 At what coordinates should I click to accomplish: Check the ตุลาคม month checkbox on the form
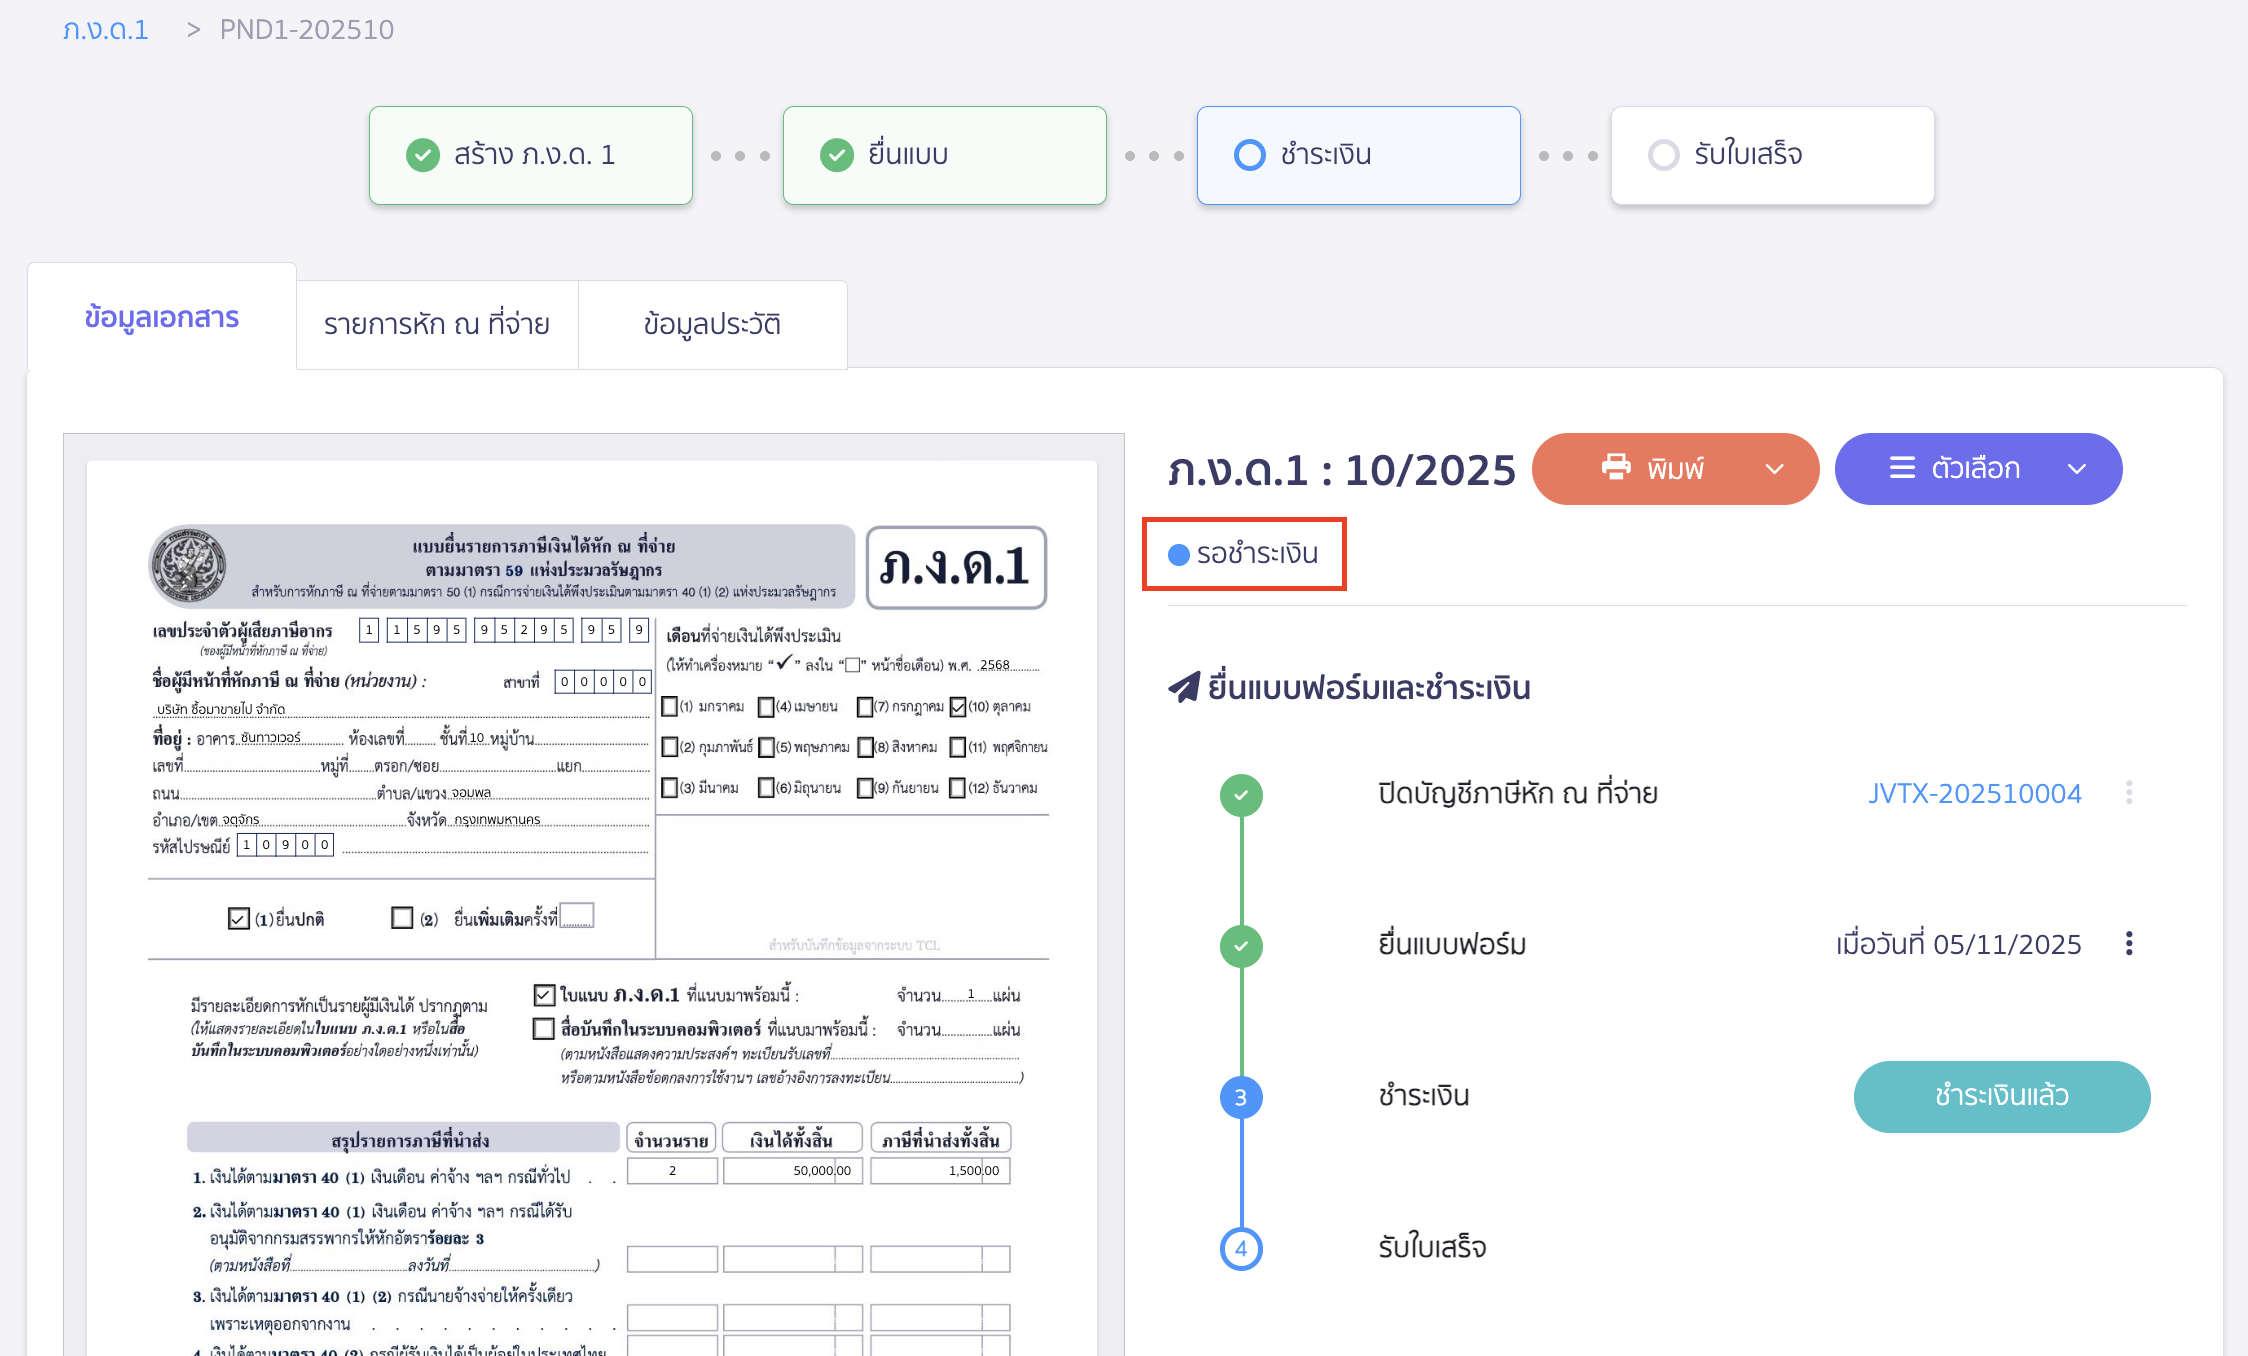tap(959, 707)
